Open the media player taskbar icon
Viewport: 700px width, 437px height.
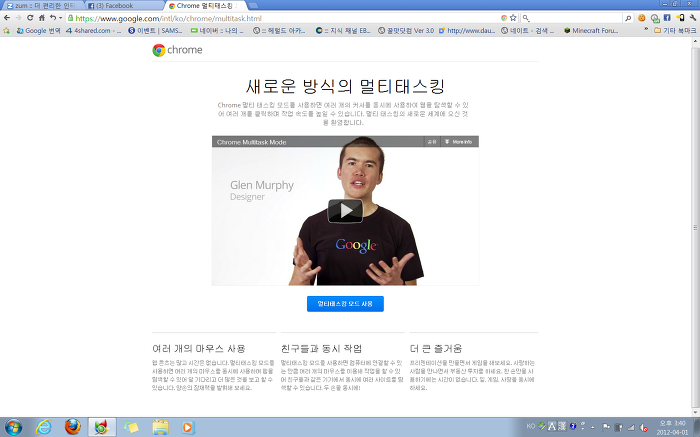tap(188, 427)
